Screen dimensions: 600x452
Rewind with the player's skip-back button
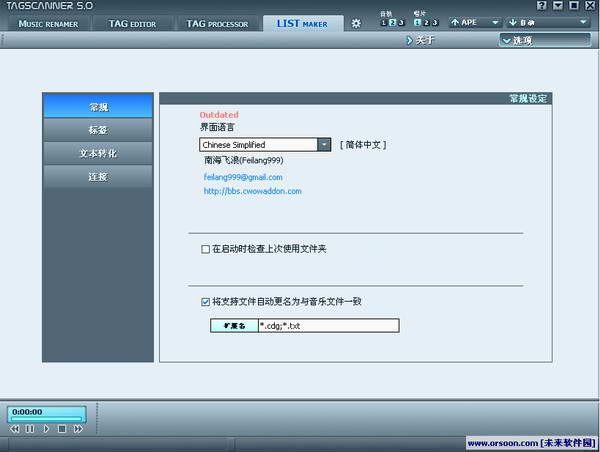(15, 429)
